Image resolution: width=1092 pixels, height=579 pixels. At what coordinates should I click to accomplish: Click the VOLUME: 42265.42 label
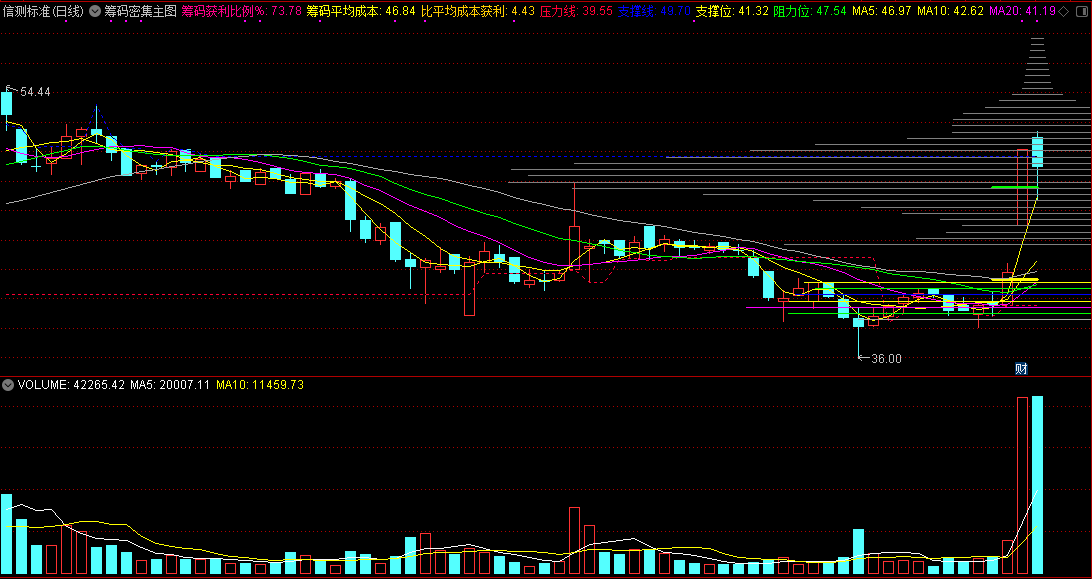point(71,385)
